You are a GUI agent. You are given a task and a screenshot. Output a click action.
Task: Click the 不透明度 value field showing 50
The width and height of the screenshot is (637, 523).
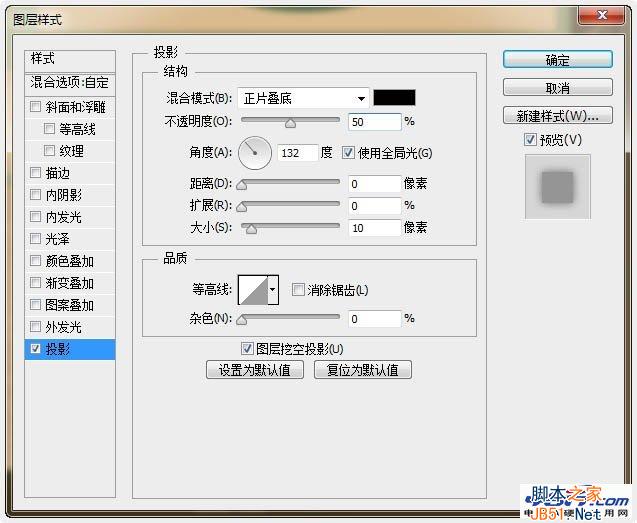point(375,122)
